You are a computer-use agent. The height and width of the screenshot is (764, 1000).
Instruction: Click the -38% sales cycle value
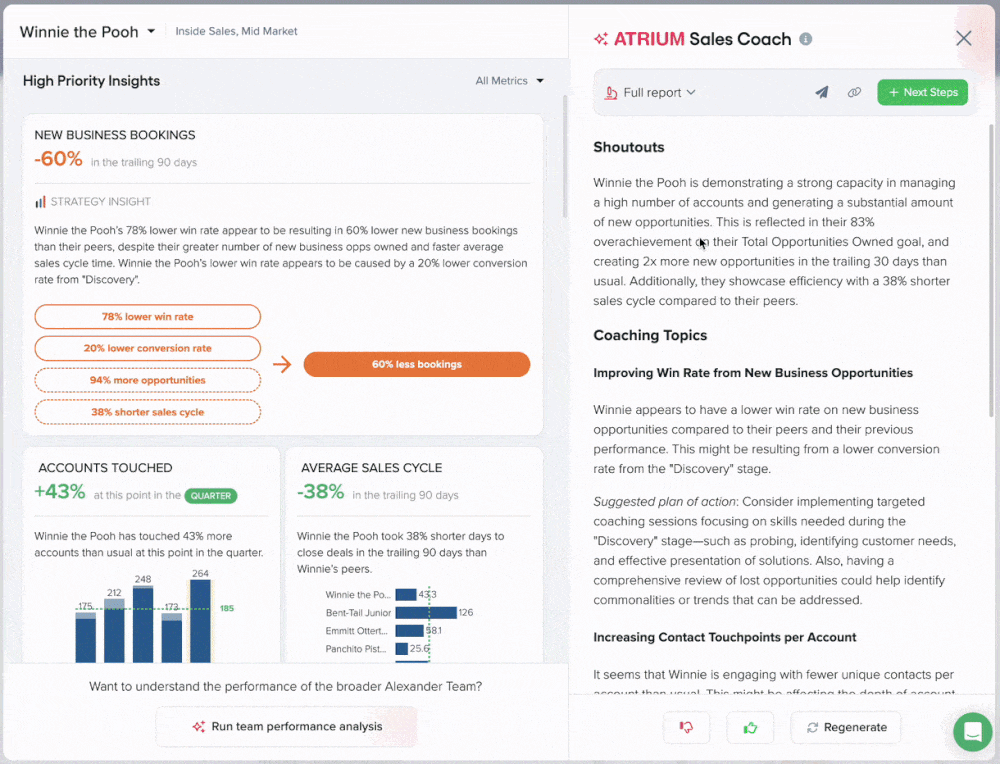320,492
